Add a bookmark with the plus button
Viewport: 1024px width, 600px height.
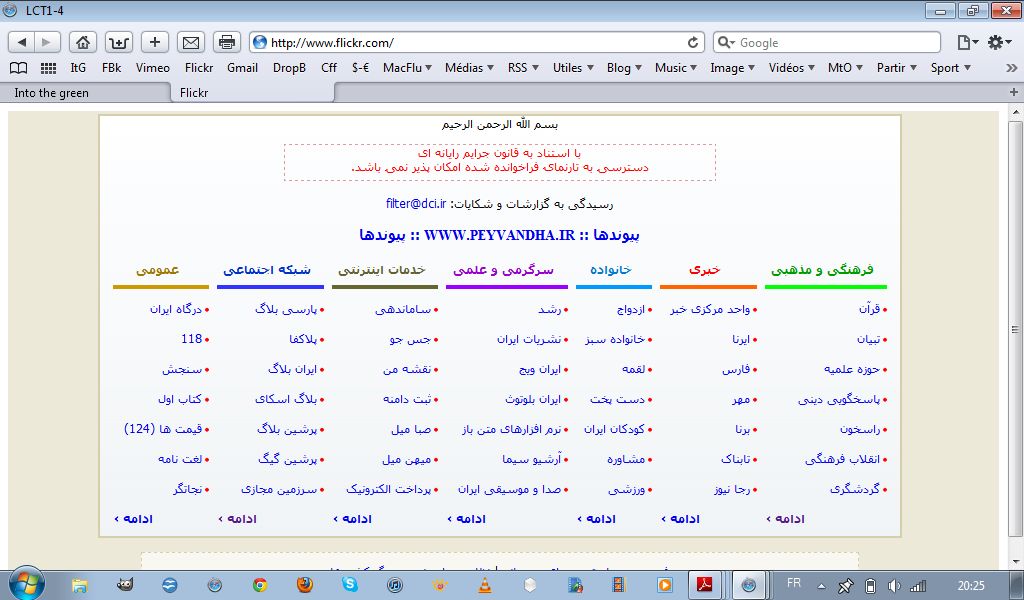[155, 42]
